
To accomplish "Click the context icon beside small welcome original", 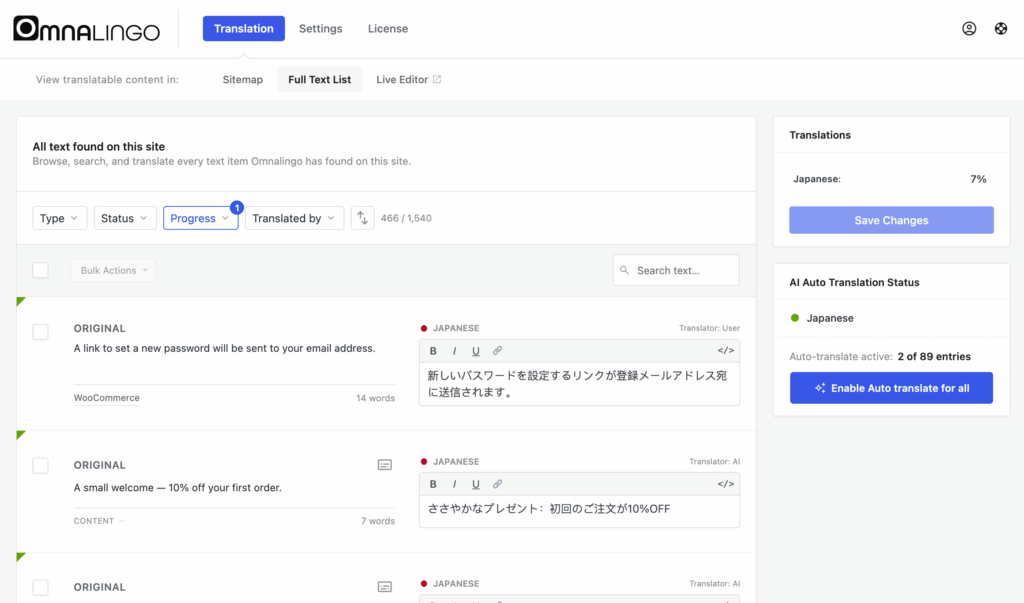I will click(x=385, y=465).
